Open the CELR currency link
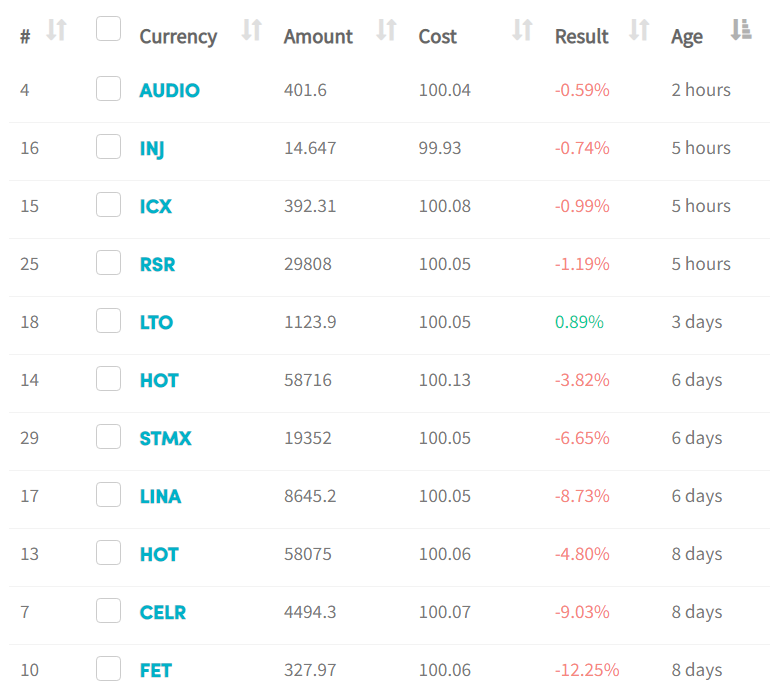The image size is (770, 695). (163, 612)
